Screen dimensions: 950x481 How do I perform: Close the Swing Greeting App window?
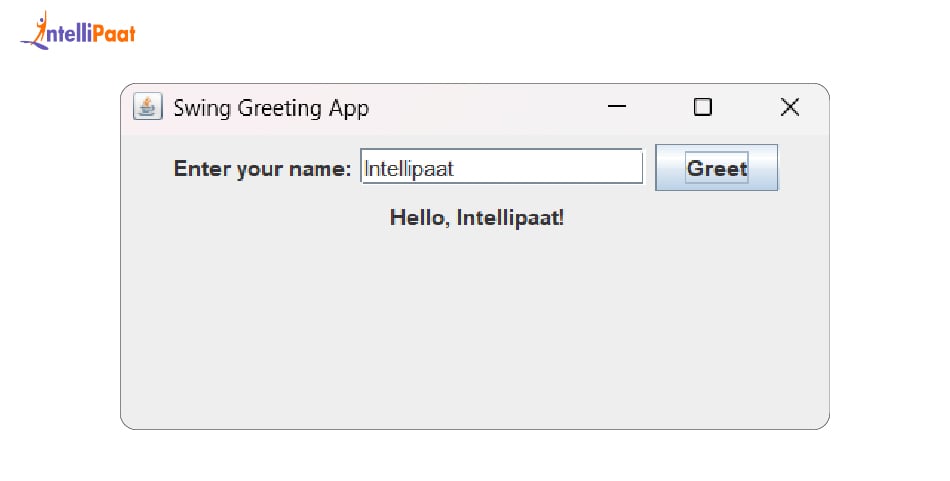click(x=790, y=107)
